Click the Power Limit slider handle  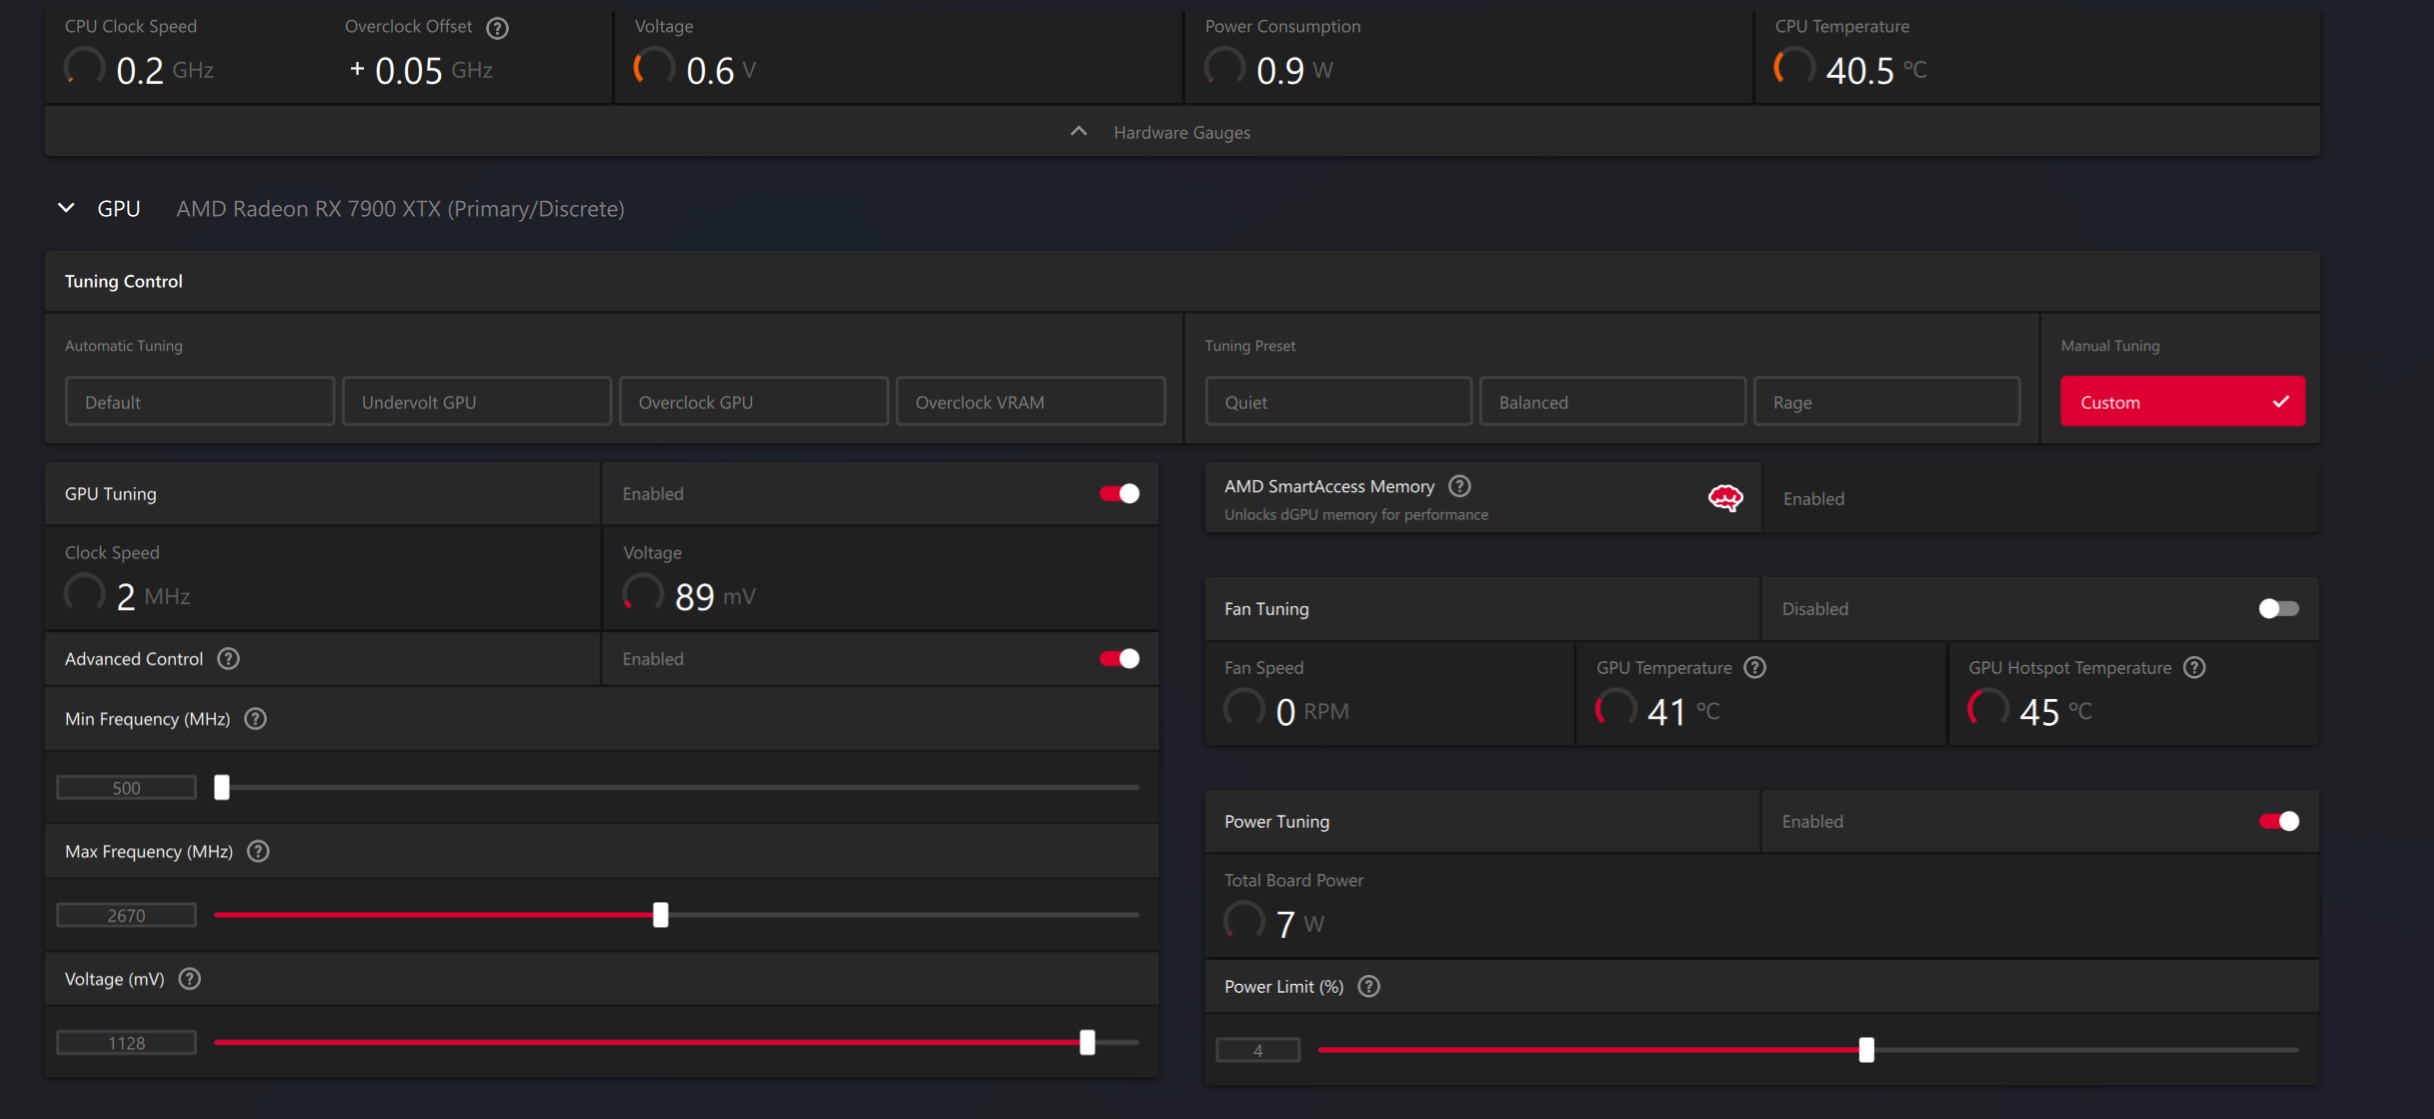click(x=1866, y=1050)
